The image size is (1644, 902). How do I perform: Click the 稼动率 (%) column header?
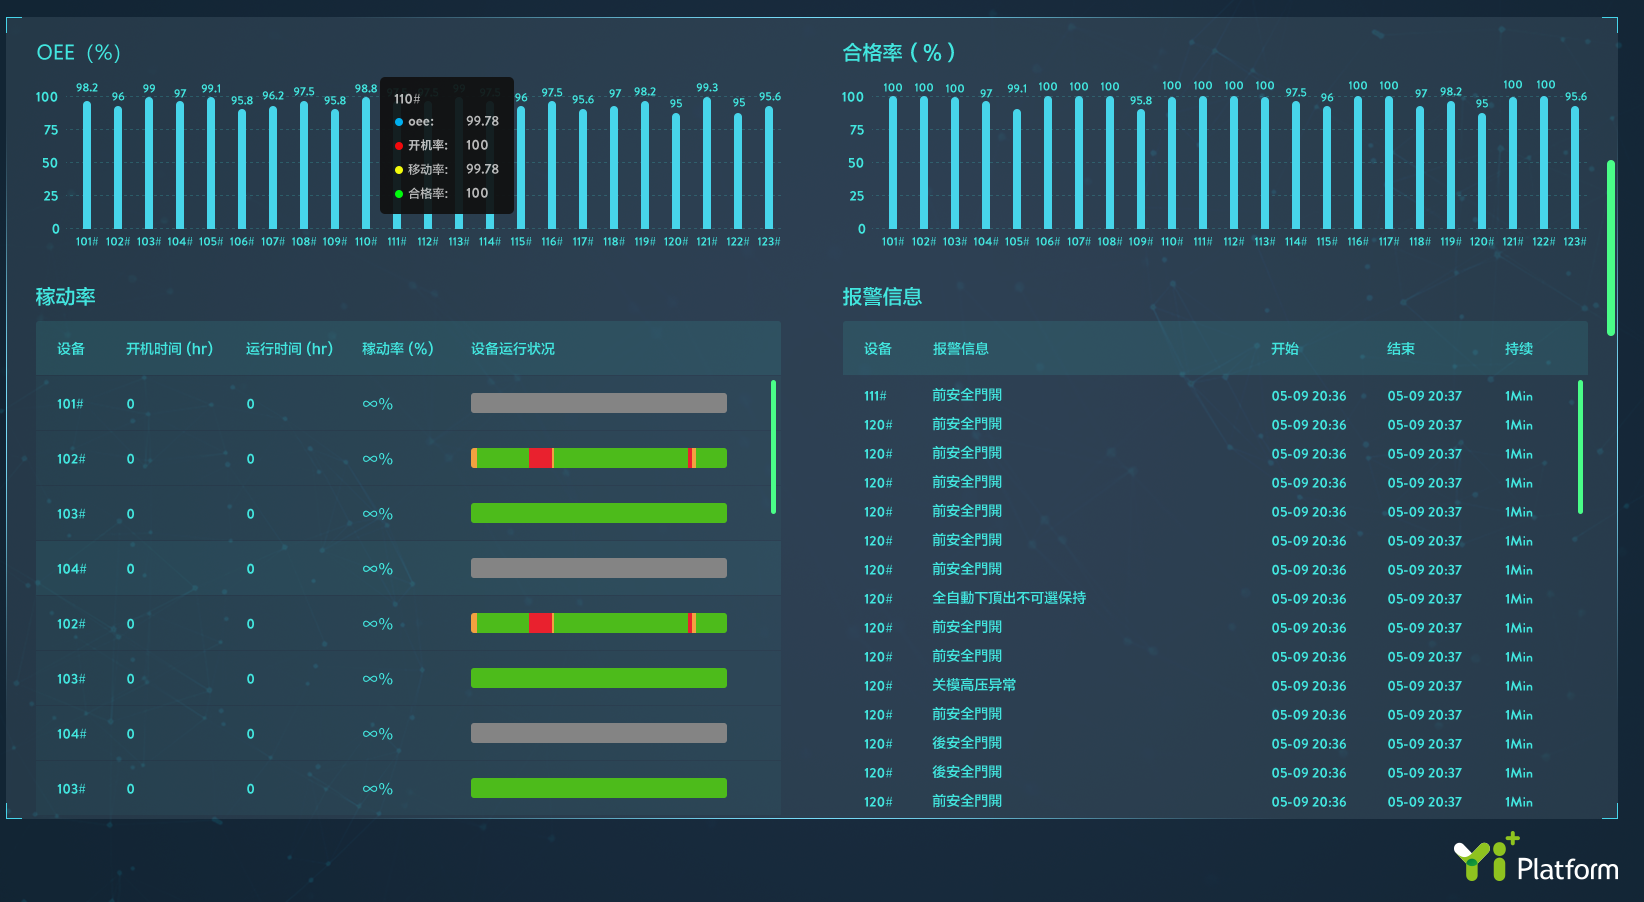pos(397,349)
